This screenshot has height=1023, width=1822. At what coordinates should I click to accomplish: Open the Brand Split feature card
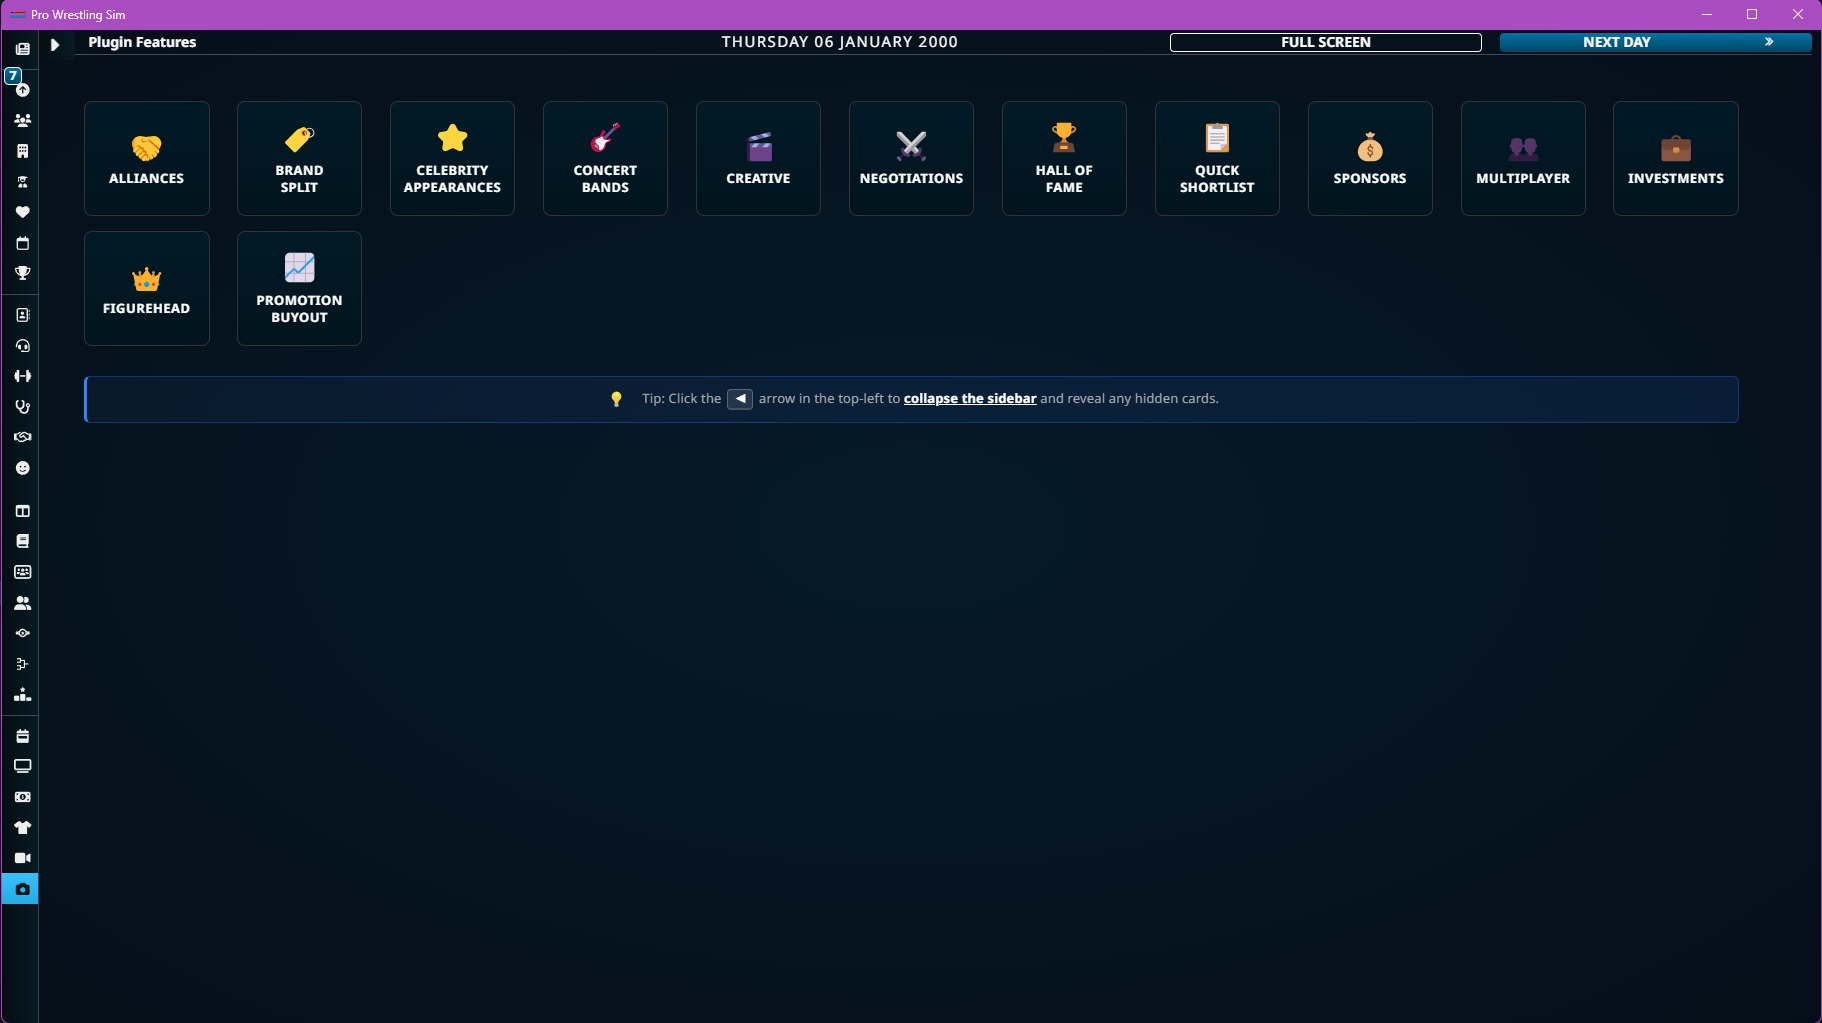(299, 158)
